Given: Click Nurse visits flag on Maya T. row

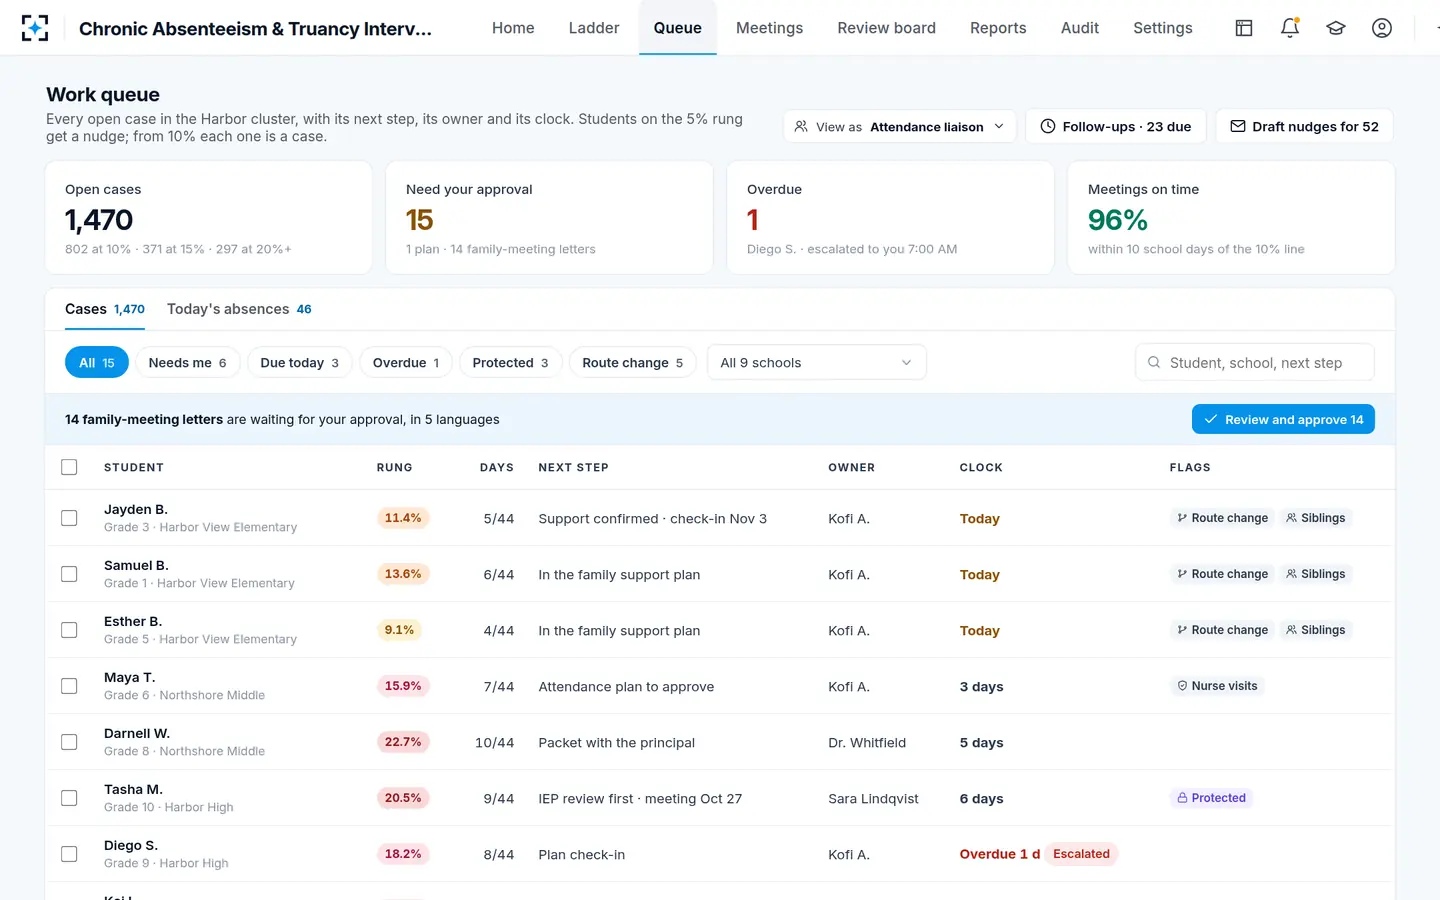Looking at the screenshot, I should click(x=1217, y=686).
